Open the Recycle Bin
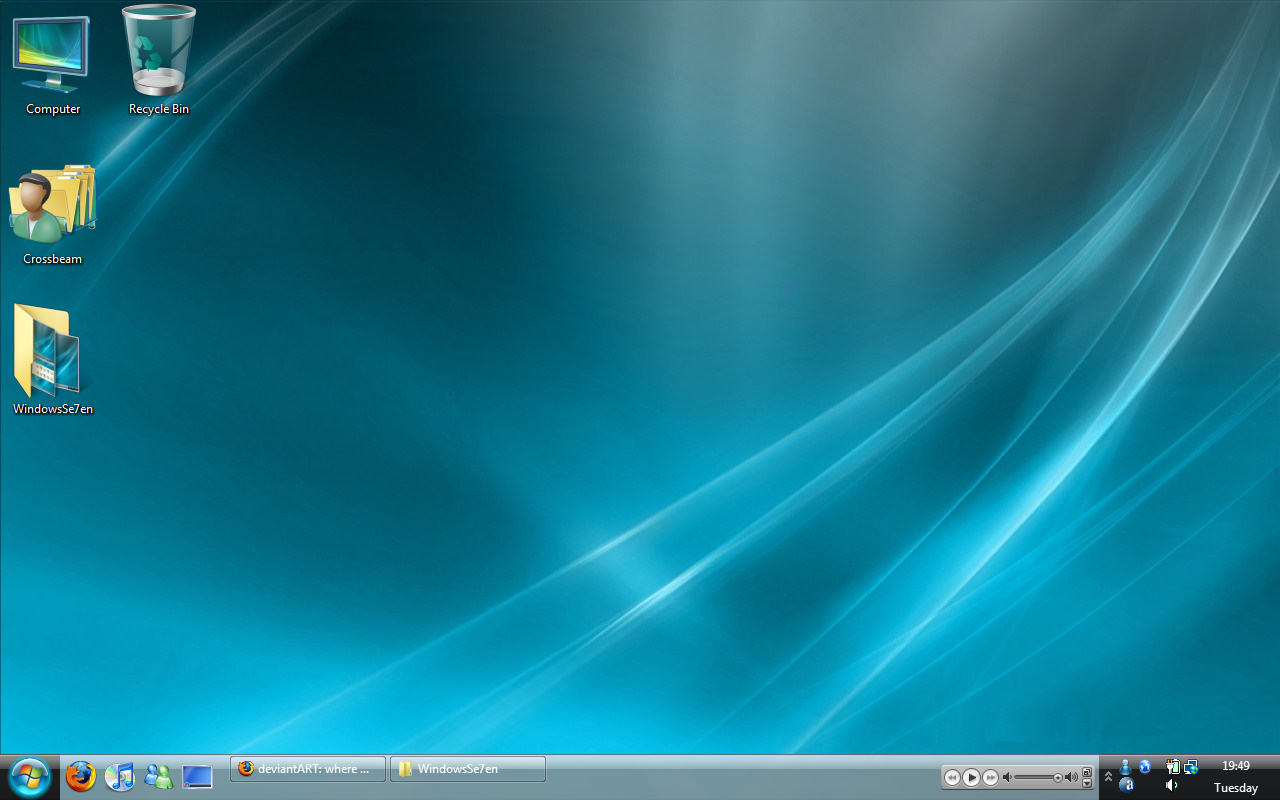The width and height of the screenshot is (1280, 800). pos(157,50)
